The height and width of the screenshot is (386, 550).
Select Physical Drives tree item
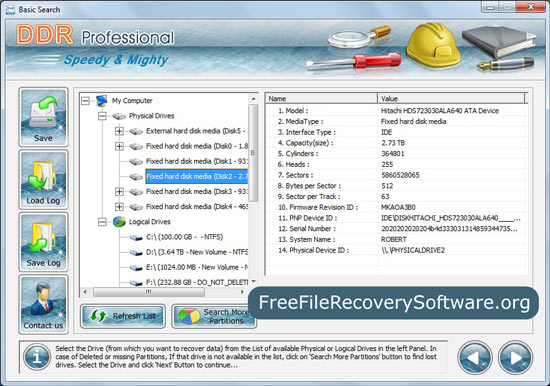point(152,116)
